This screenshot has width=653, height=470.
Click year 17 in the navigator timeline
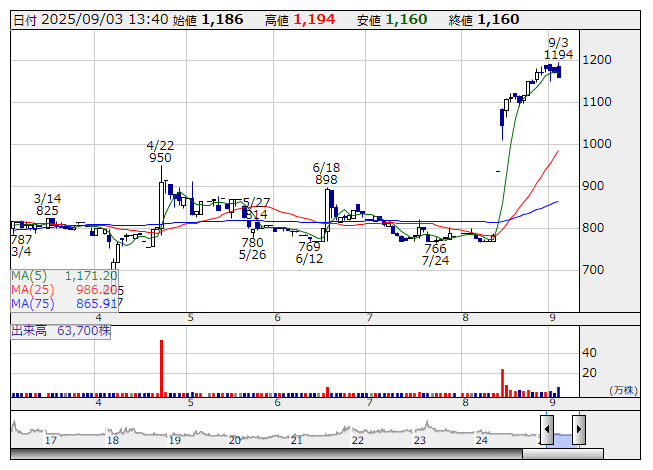(x=51, y=440)
